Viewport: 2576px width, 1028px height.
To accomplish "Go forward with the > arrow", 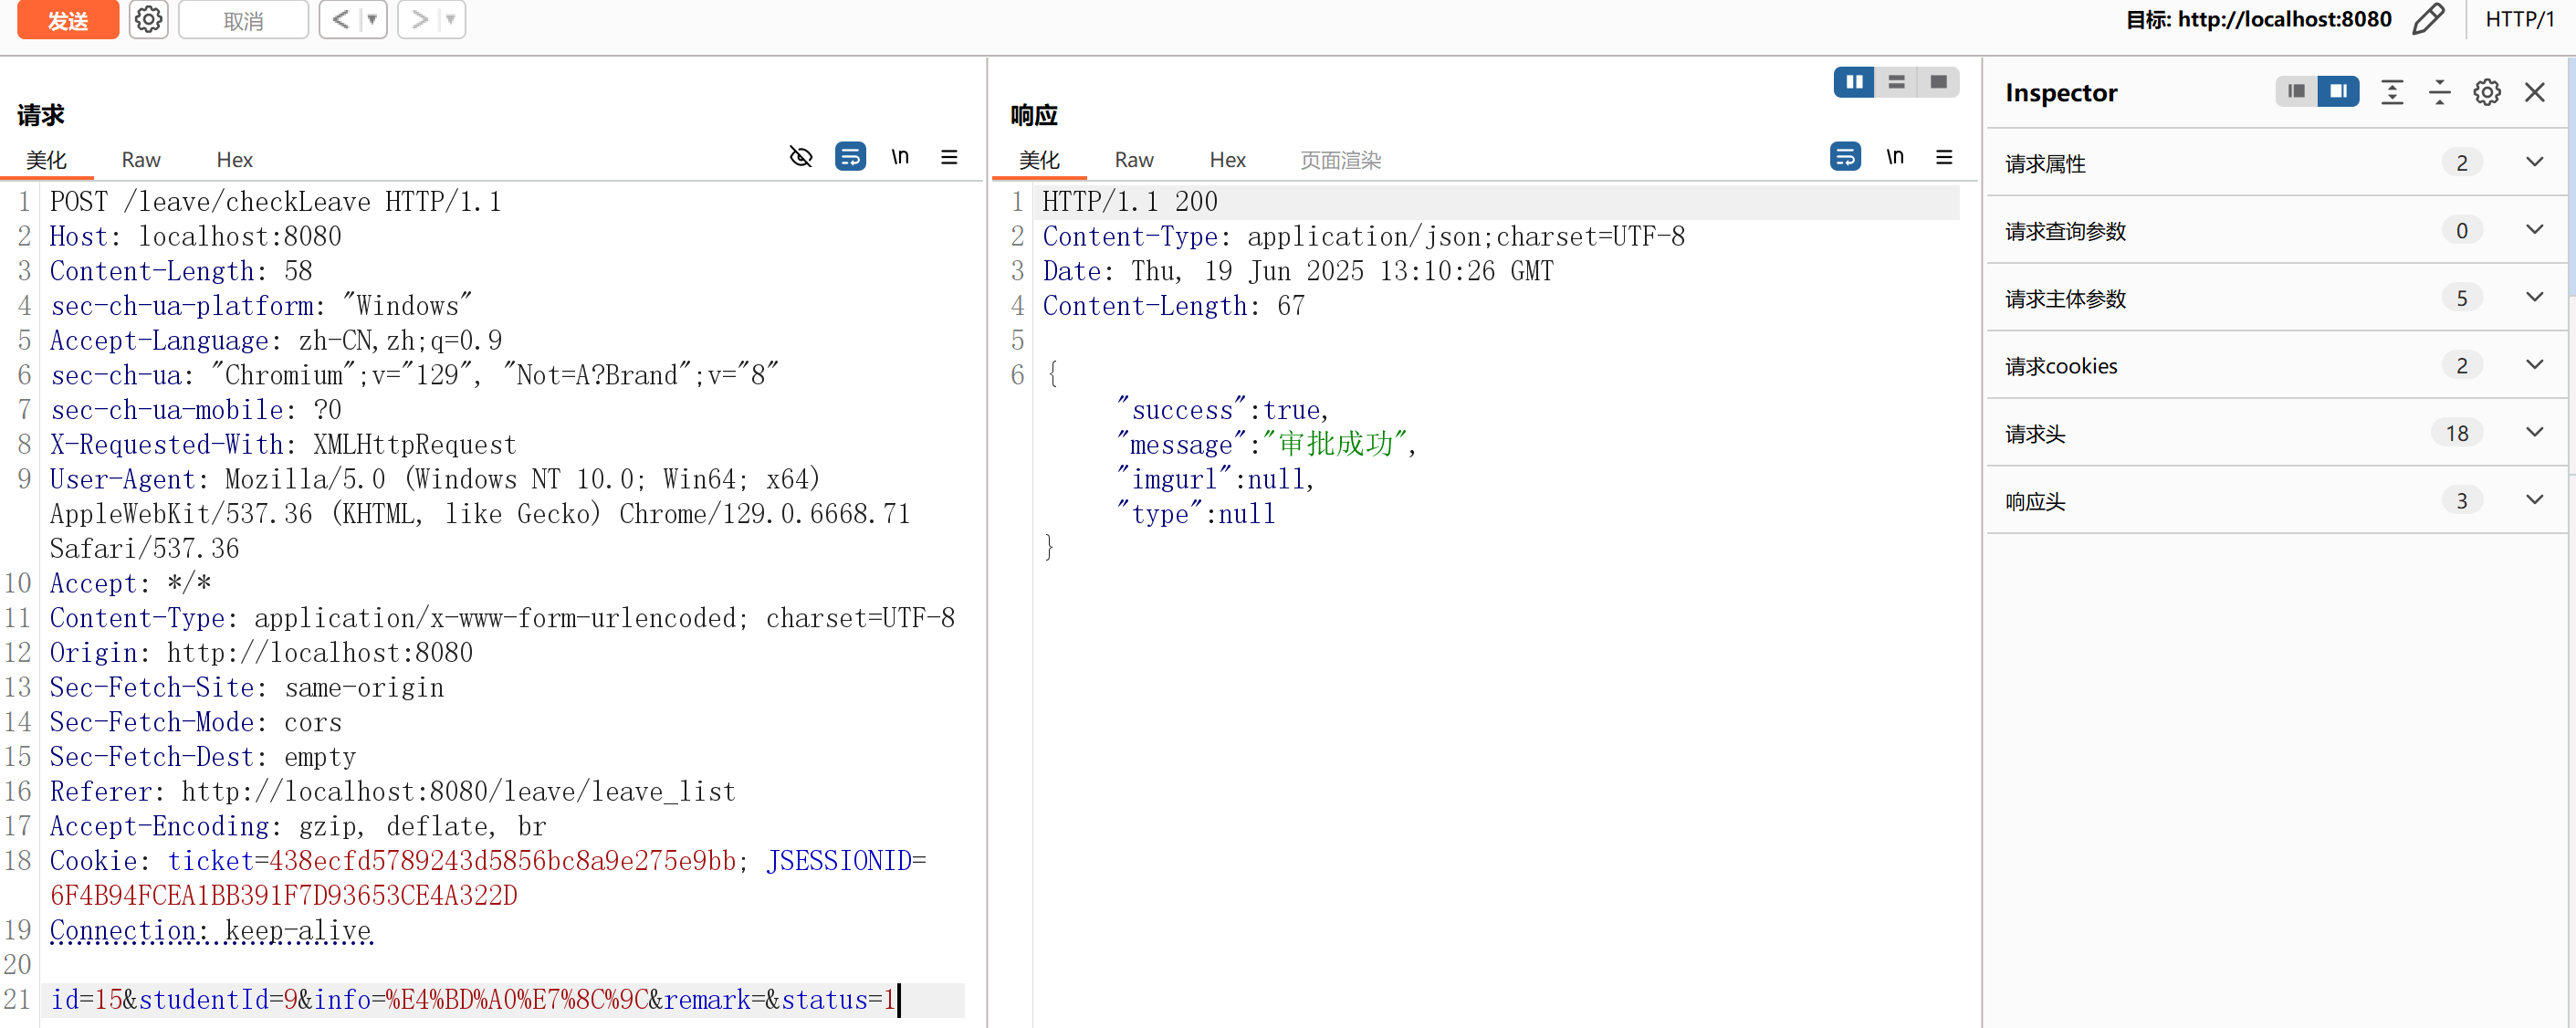I will pyautogui.click(x=419, y=19).
